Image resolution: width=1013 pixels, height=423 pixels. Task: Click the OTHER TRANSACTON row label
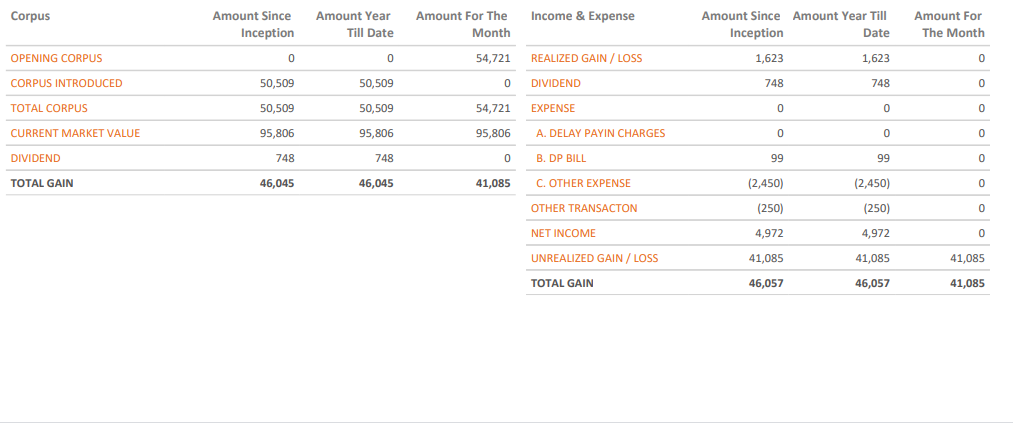(x=584, y=208)
